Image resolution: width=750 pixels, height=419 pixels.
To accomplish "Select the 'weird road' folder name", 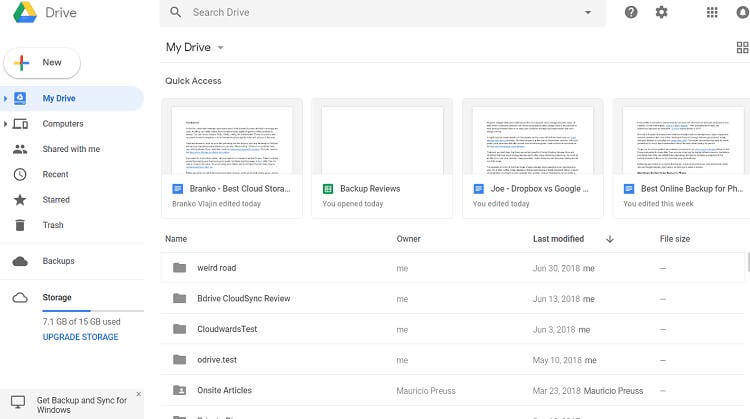I will pos(217,268).
